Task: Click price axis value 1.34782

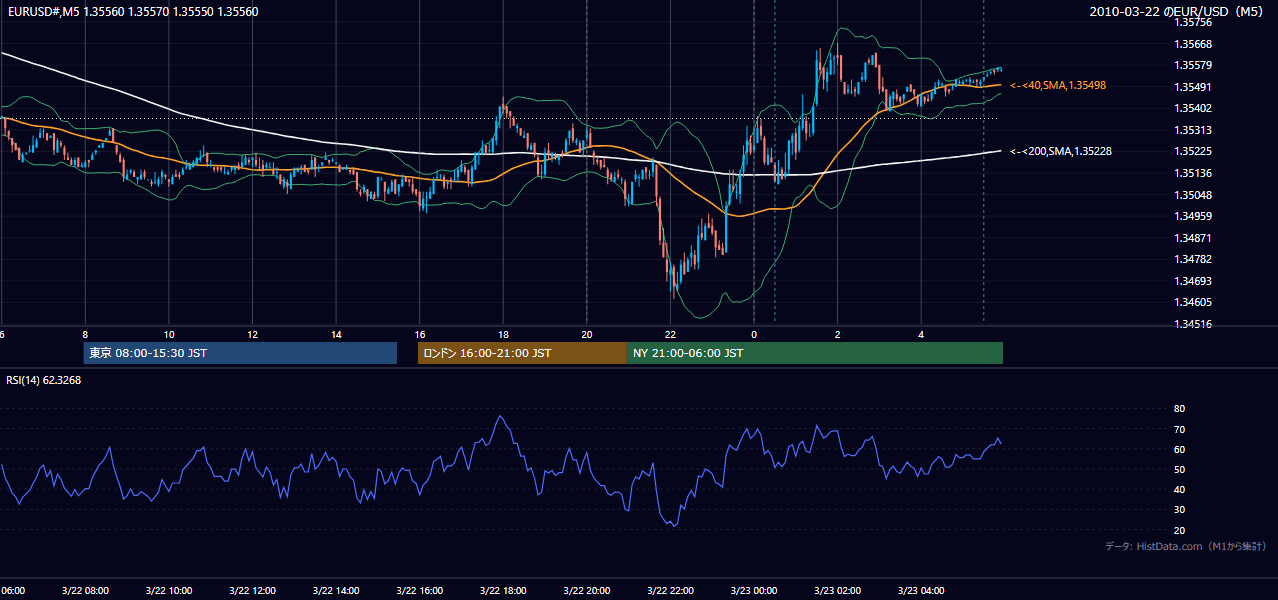Action: click(x=1192, y=260)
